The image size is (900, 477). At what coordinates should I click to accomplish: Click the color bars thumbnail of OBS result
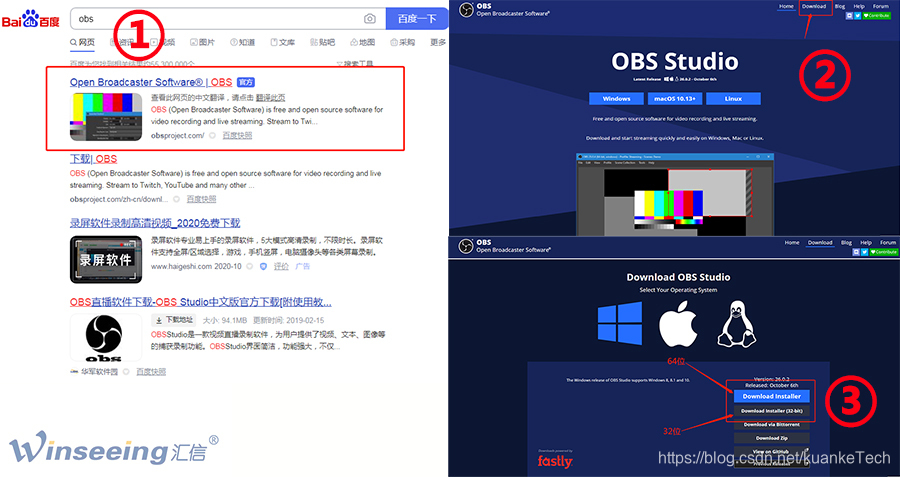click(106, 117)
